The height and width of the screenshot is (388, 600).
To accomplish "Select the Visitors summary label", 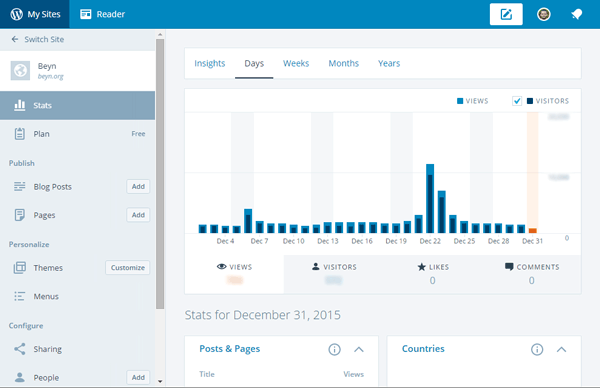I will (340, 267).
